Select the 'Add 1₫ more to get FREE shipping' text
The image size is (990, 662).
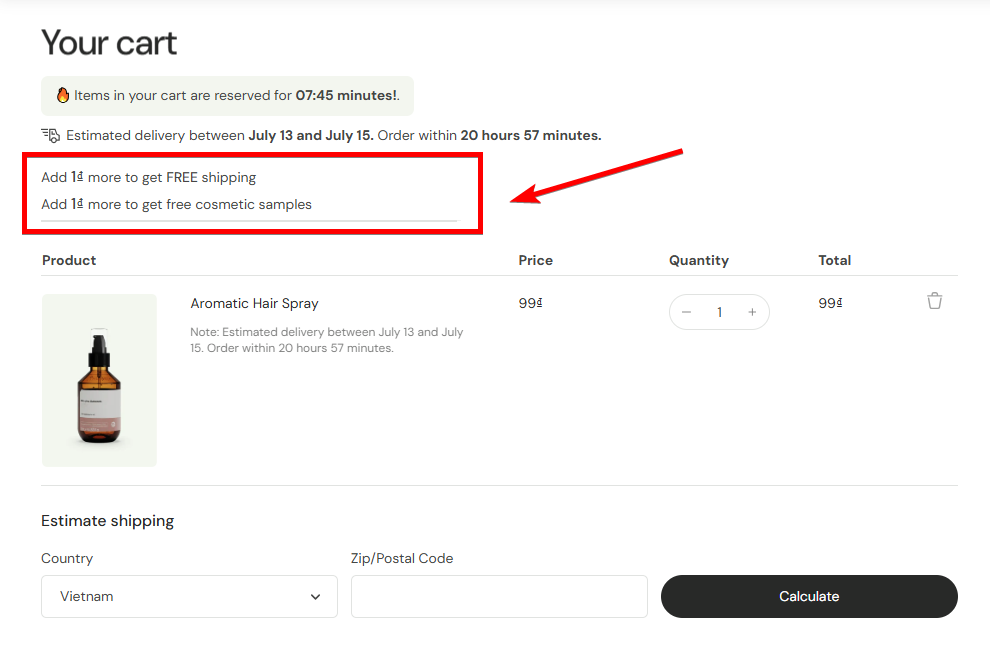[x=148, y=177]
